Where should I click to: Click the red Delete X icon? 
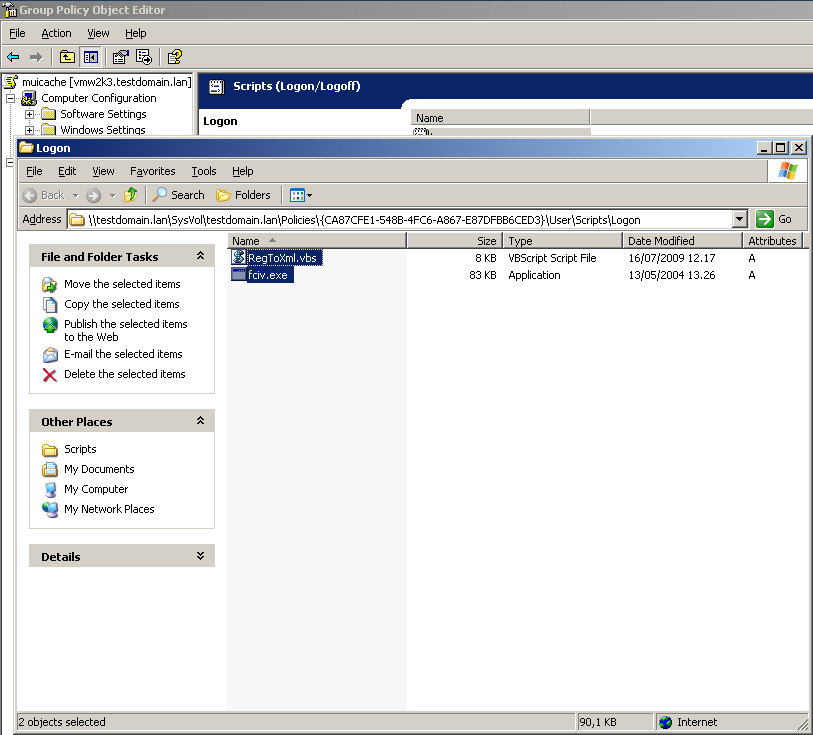[50, 375]
